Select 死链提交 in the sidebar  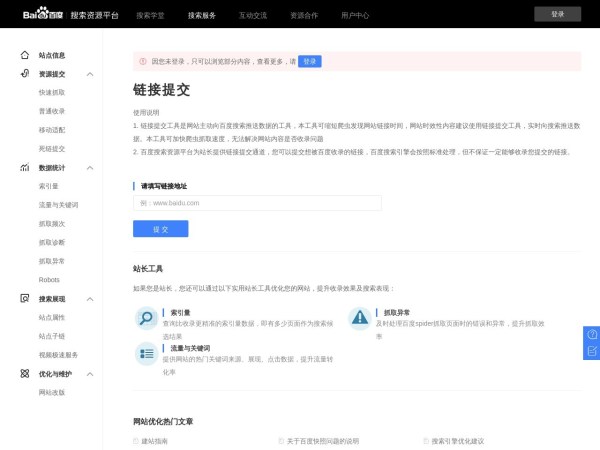click(52, 148)
